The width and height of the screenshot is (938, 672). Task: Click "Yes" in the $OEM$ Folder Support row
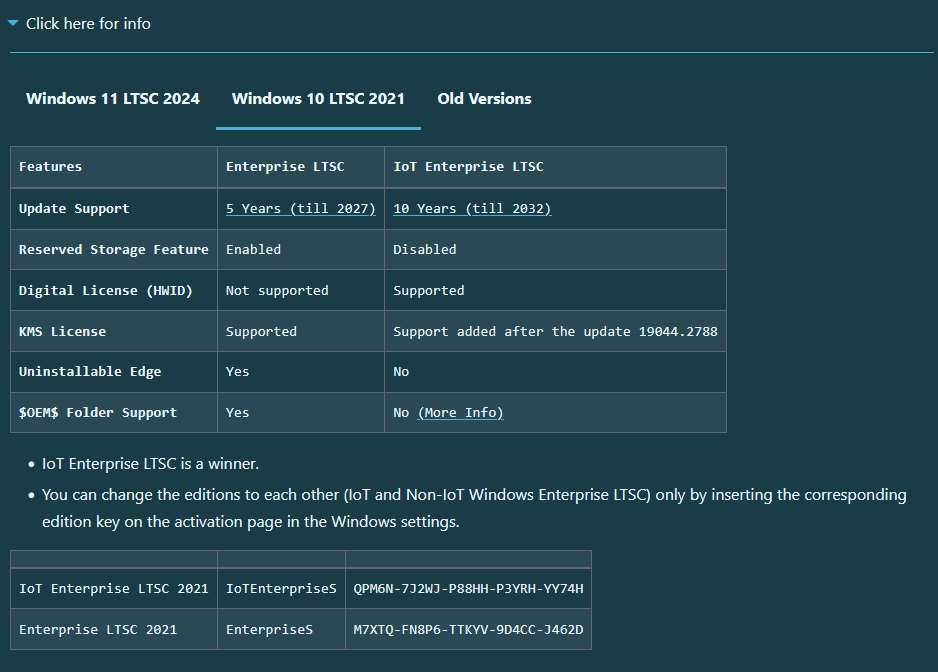click(301, 413)
